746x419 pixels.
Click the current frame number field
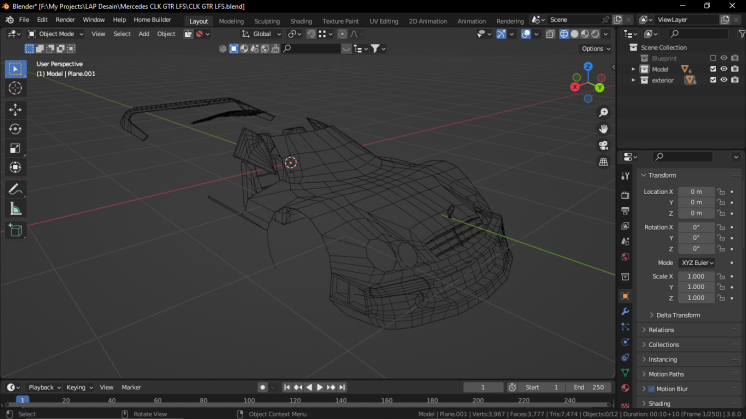(483, 387)
